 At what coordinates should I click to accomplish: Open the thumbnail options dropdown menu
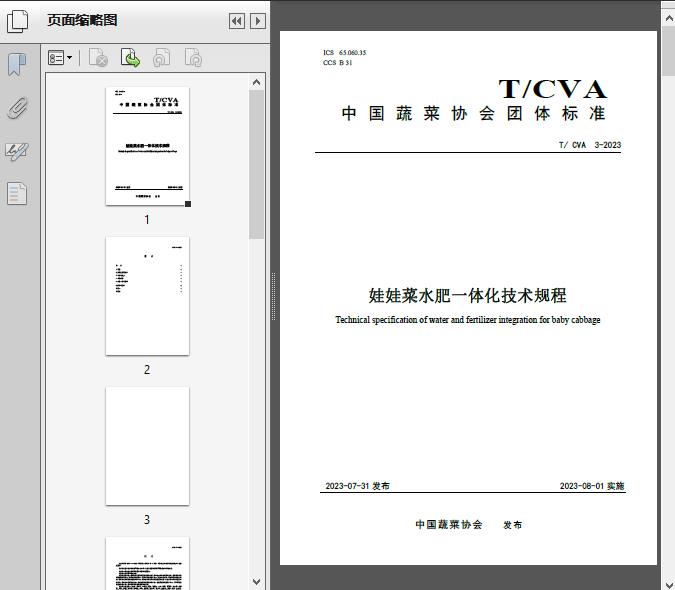(60, 58)
